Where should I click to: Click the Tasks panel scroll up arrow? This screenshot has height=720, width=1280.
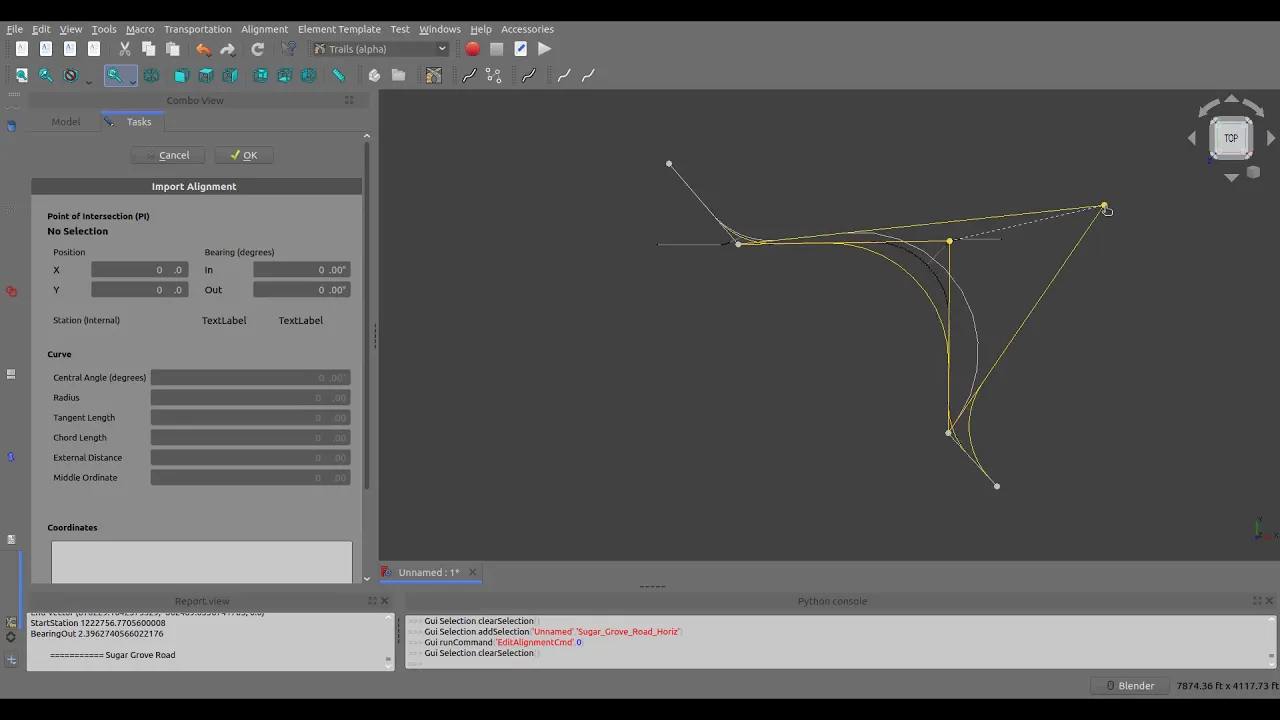tap(366, 136)
